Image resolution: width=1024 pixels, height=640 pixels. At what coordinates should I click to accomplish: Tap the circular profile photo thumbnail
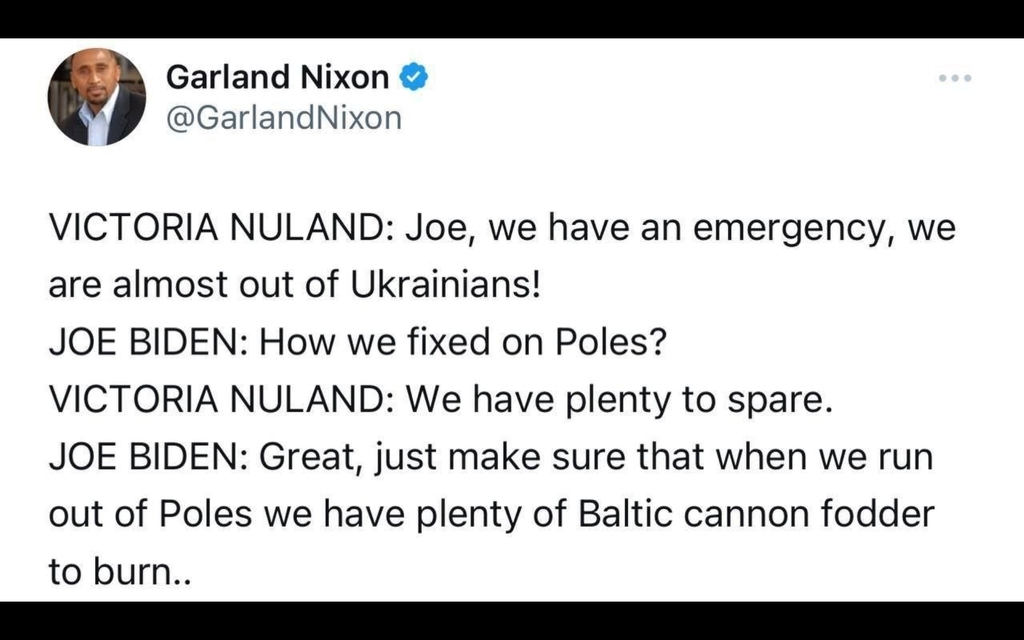pyautogui.click(x=97, y=95)
